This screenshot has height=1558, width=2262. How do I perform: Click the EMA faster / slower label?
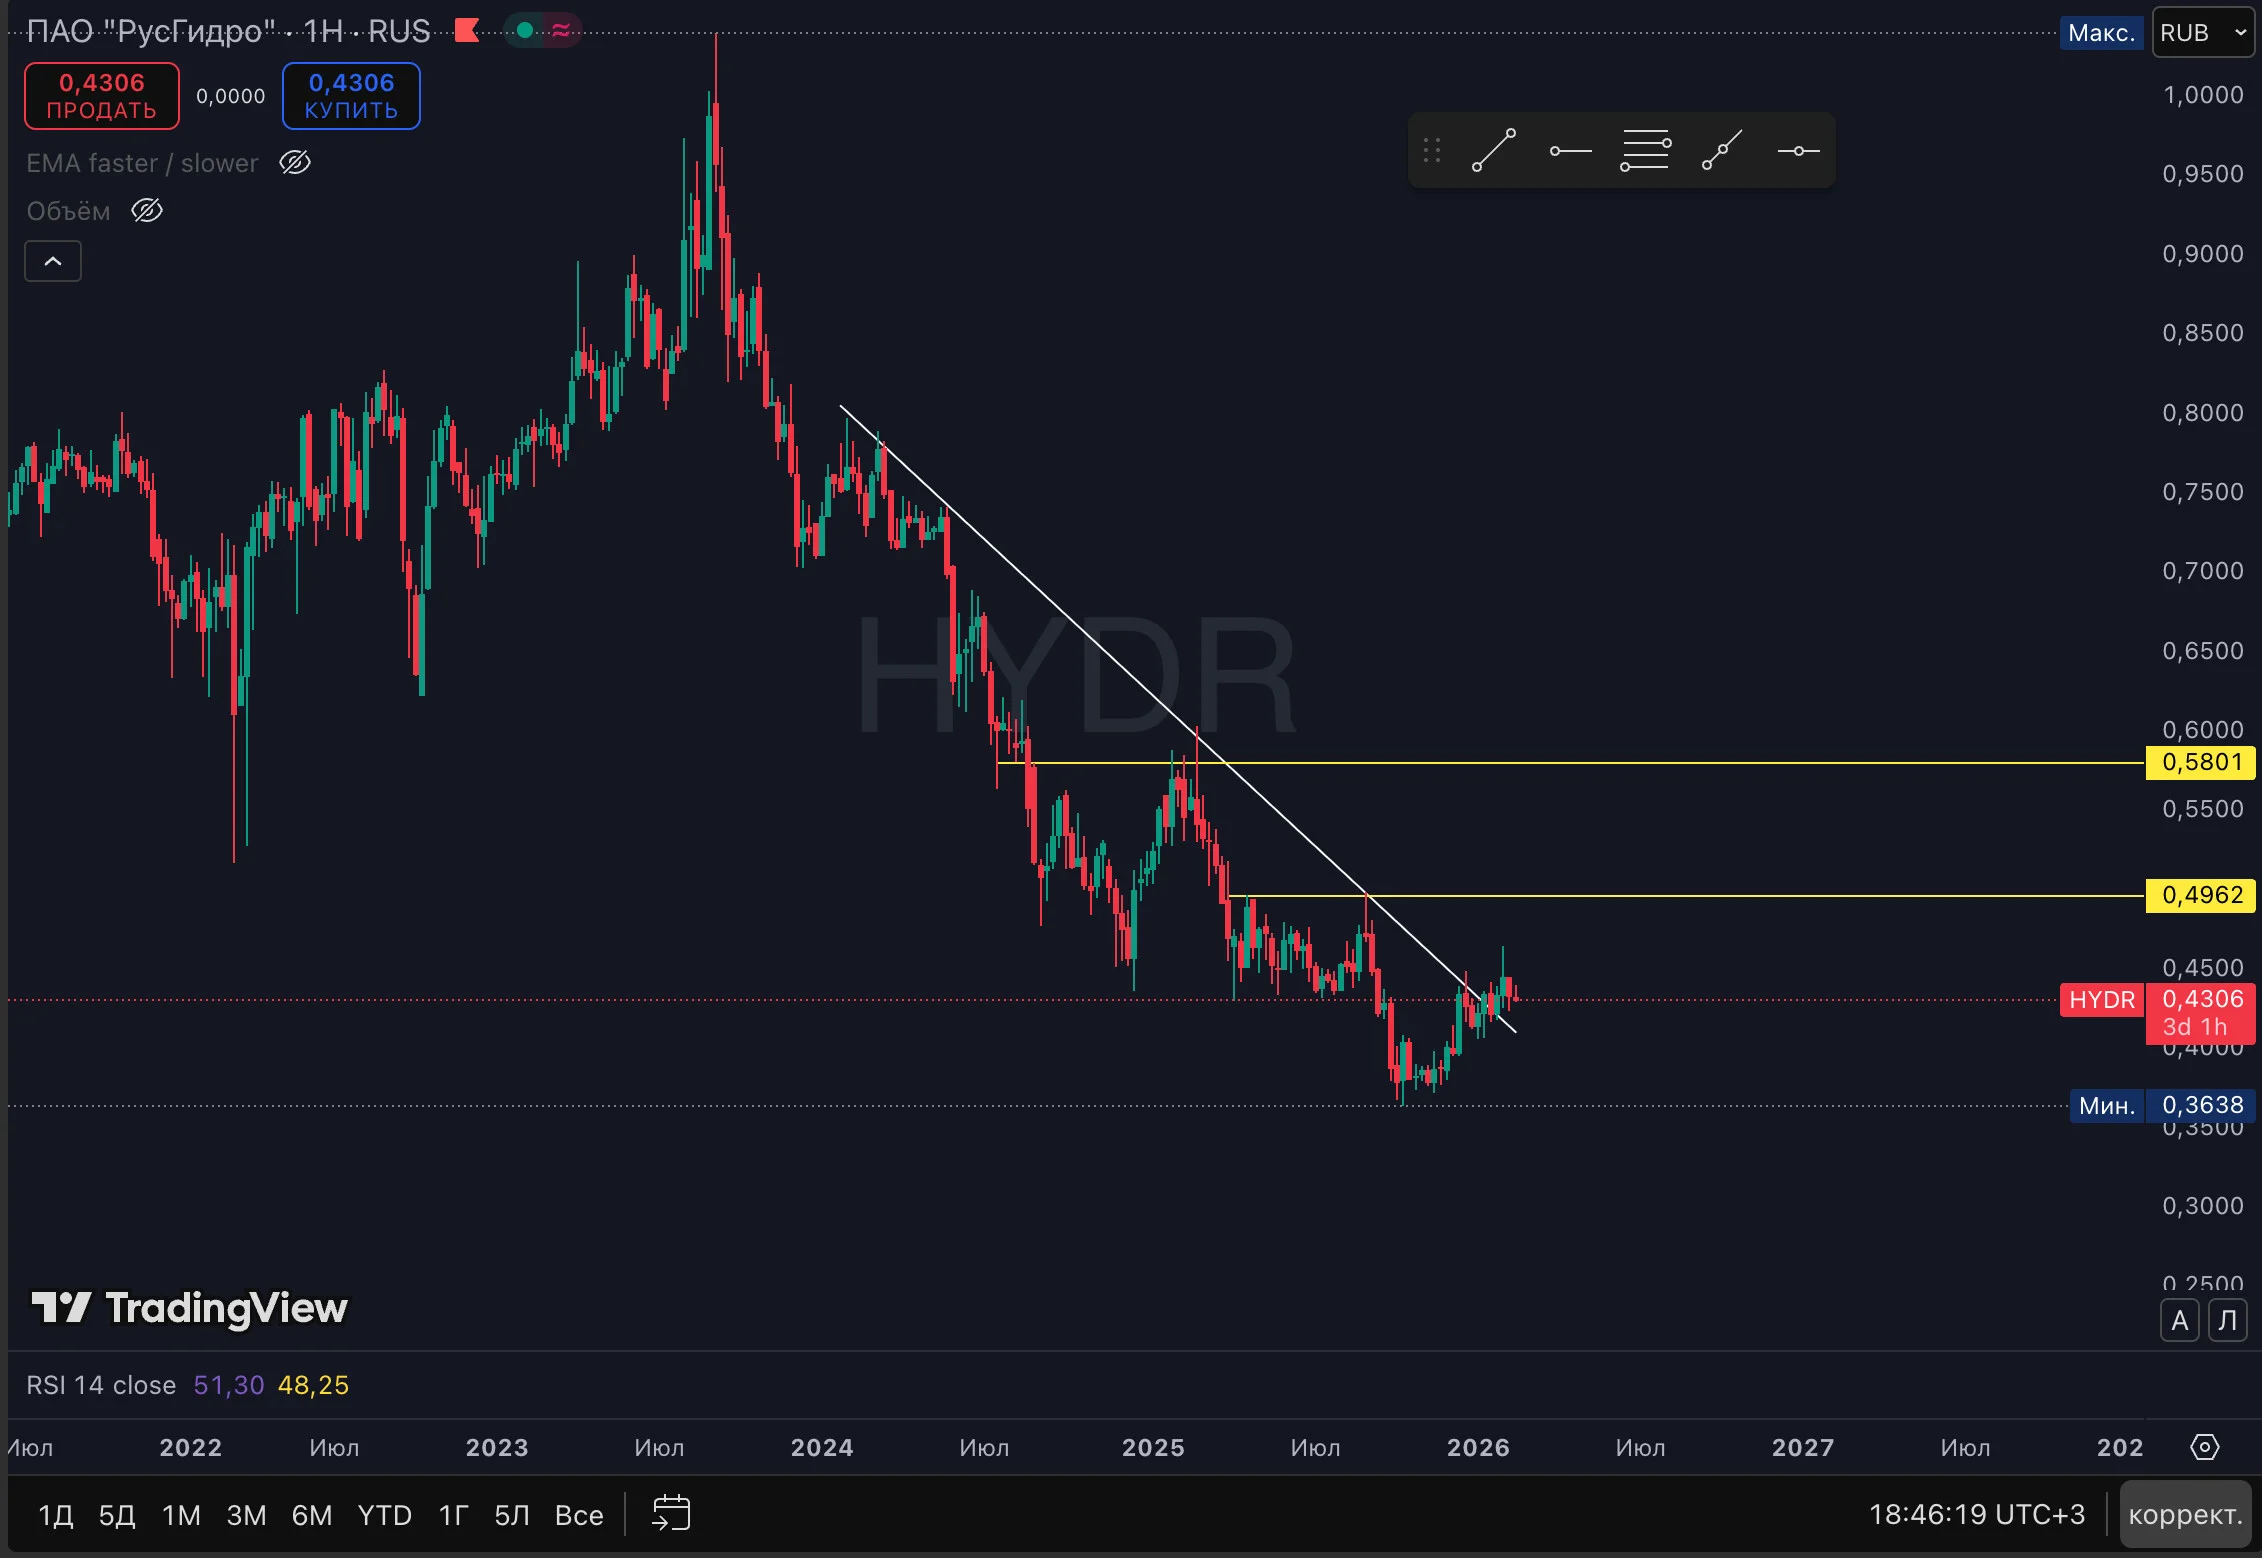click(x=142, y=163)
